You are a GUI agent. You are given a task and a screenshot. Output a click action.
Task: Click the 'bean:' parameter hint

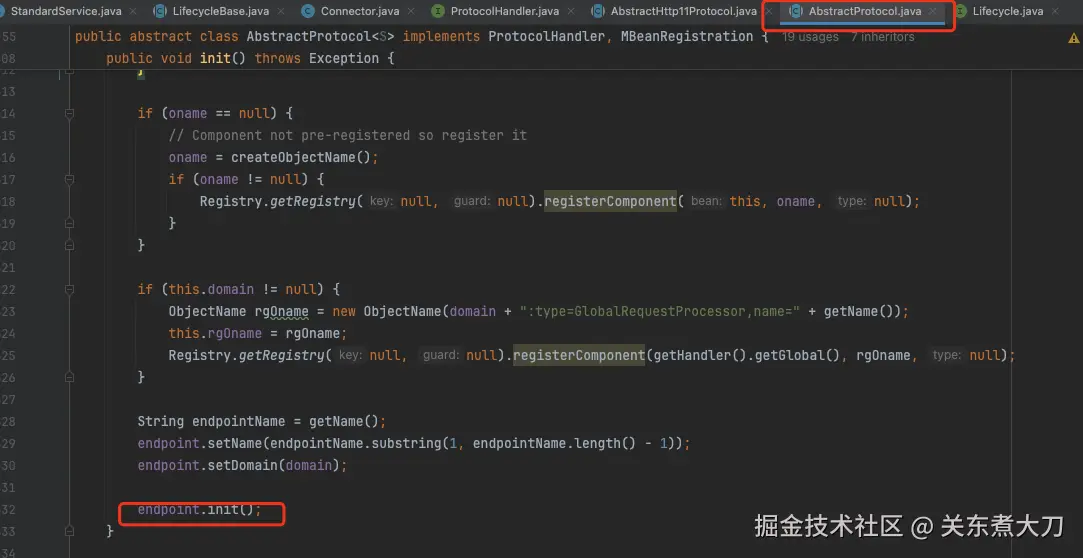coord(706,202)
